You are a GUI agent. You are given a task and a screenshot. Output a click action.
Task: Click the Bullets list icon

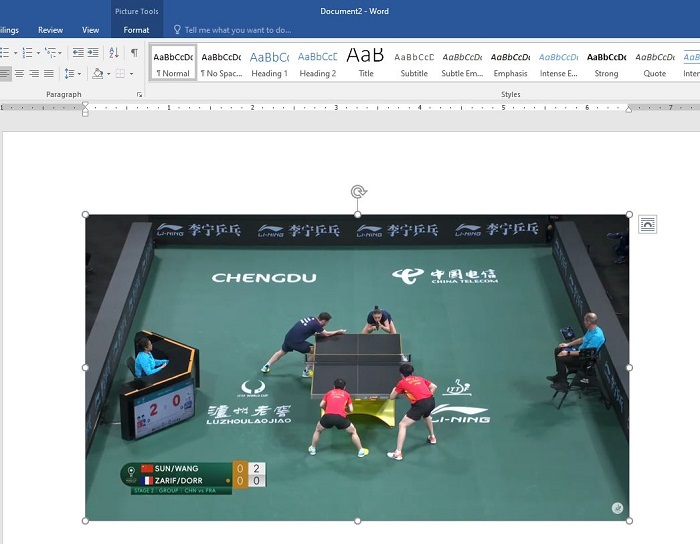pyautogui.click(x=4, y=53)
